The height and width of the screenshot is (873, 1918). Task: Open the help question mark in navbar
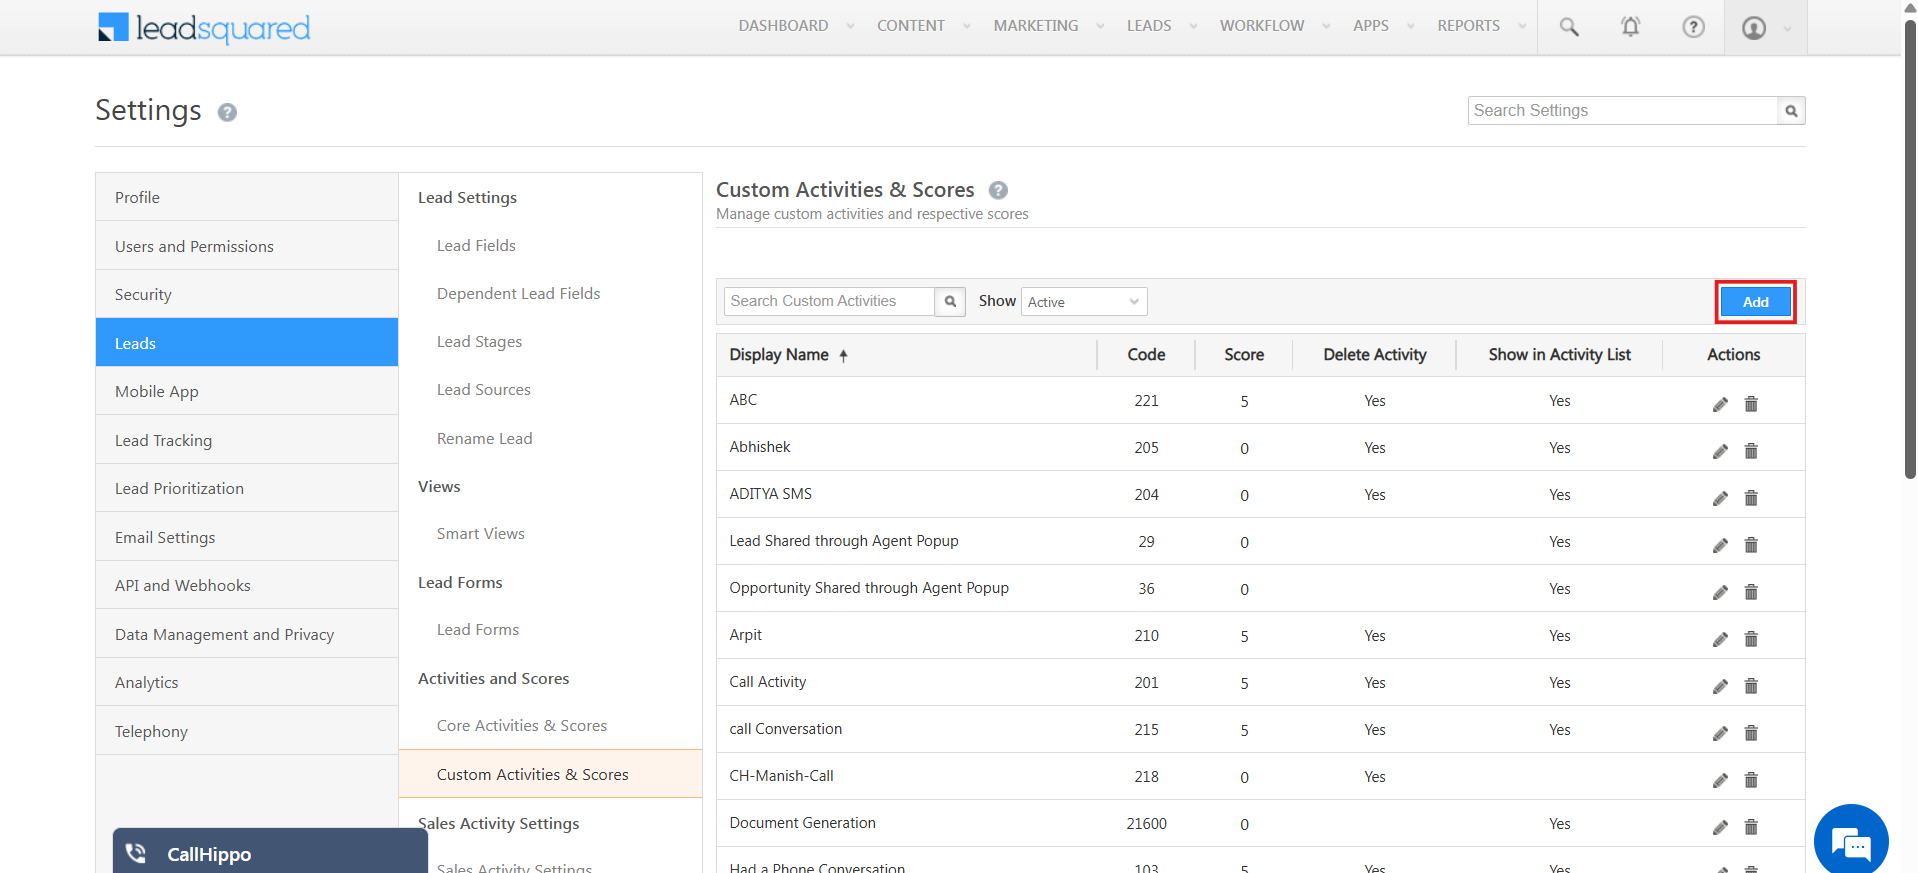1693,27
